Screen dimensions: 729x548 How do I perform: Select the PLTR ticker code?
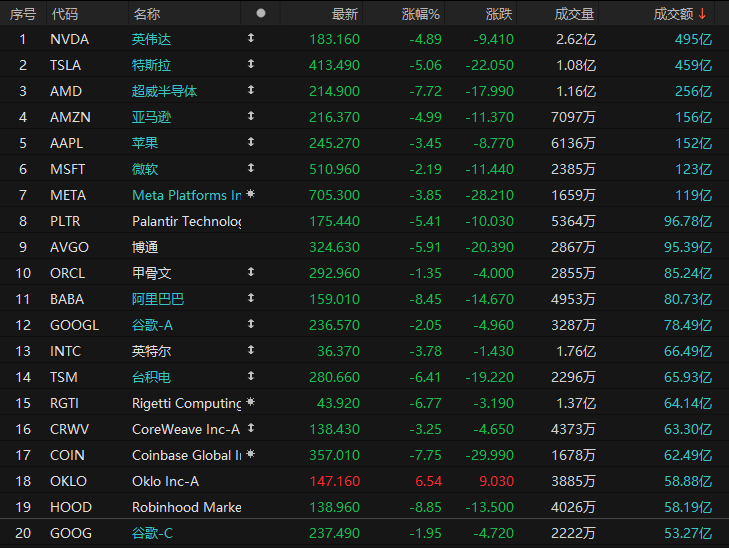(65, 221)
